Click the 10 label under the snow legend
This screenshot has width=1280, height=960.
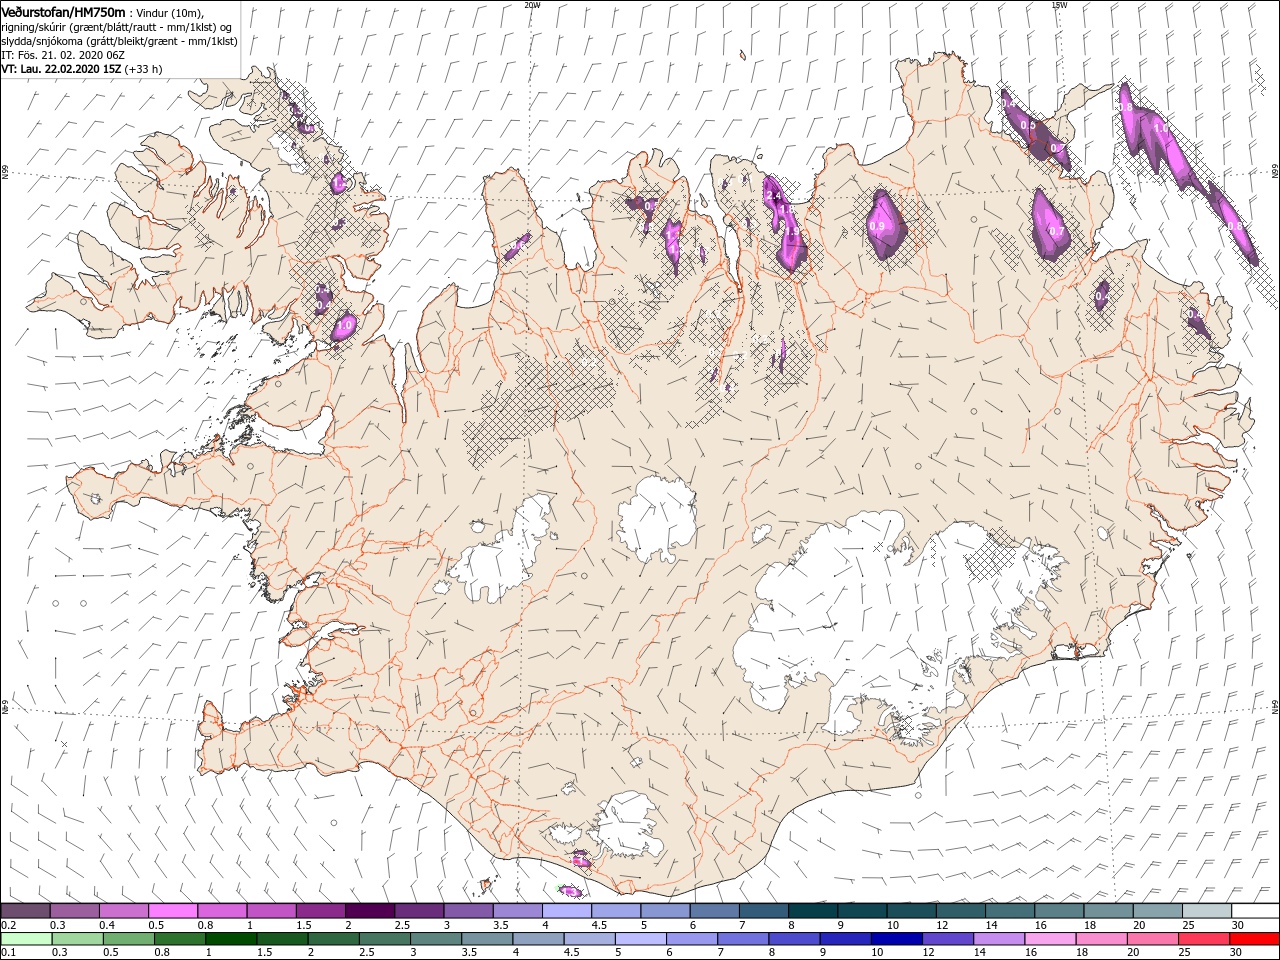coord(892,925)
